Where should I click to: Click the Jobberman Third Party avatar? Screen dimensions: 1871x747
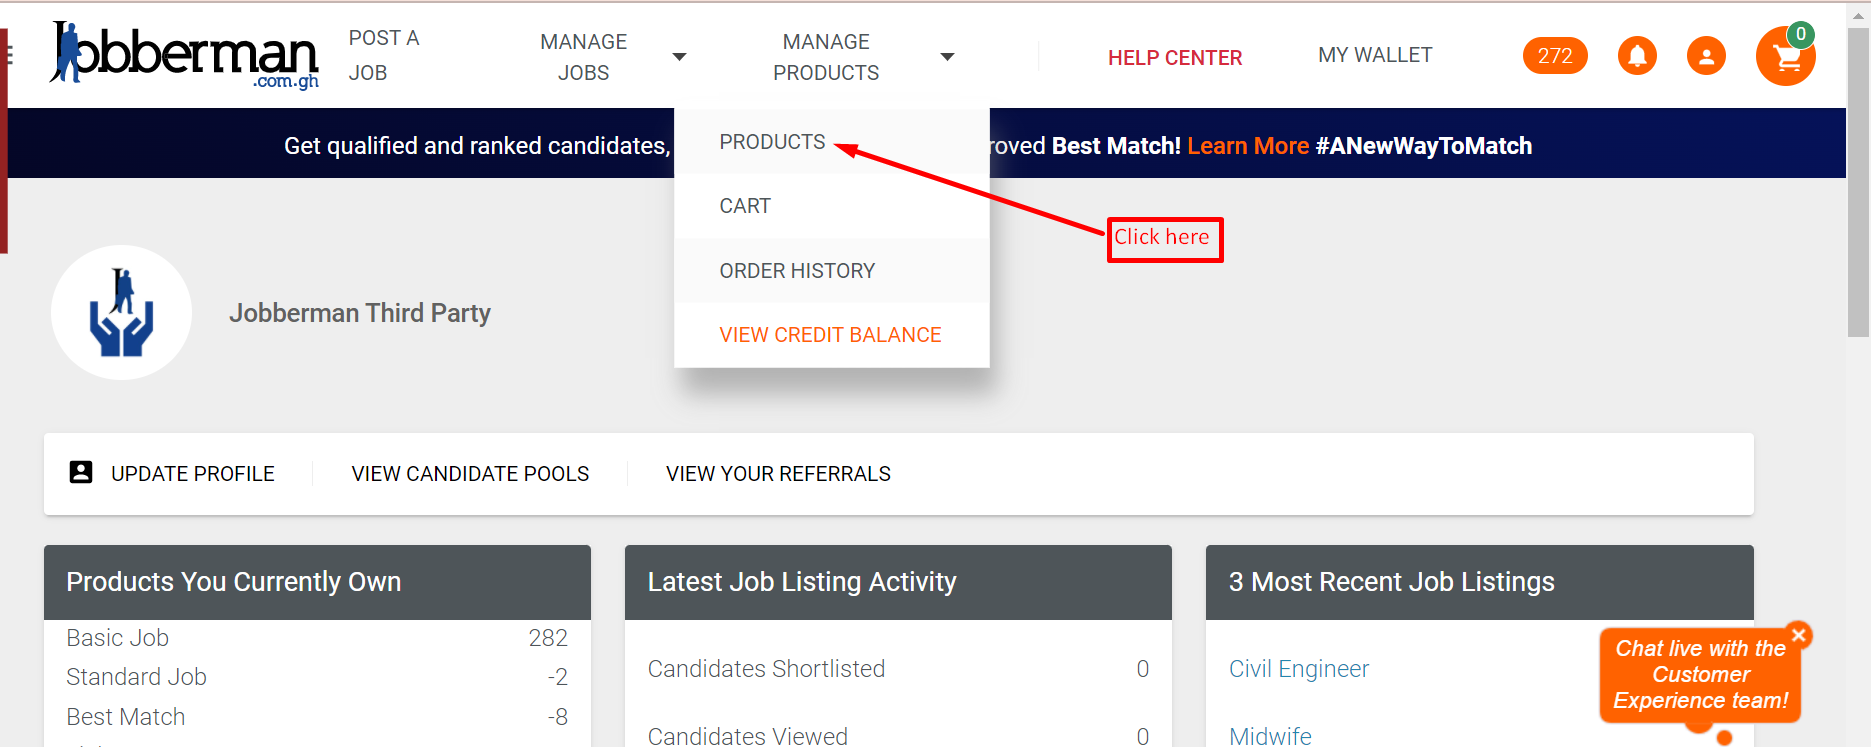[x=121, y=313]
